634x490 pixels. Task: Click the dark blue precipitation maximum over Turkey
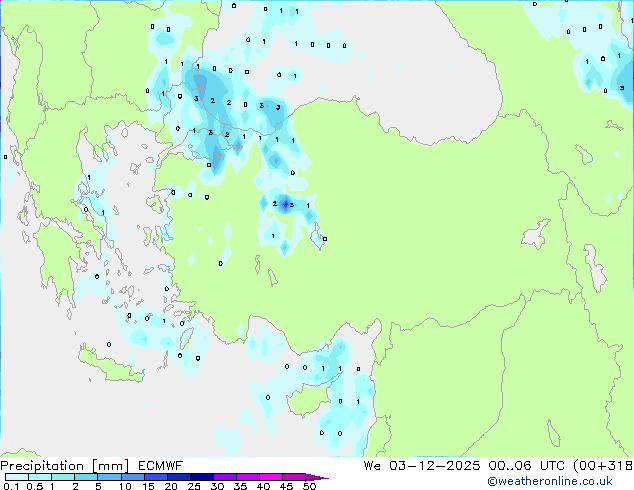285,205
